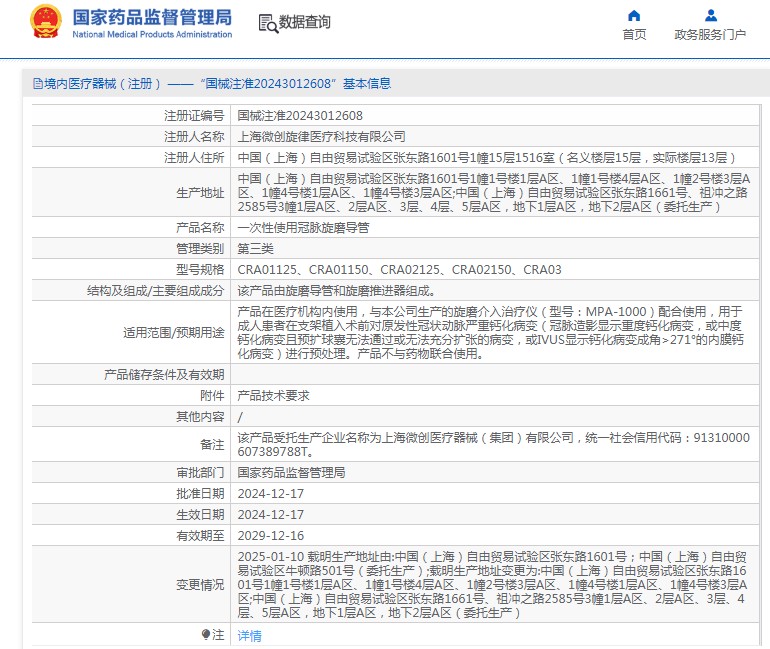770x649 pixels.
Task: Select expiry date 2029-12-16
Action: [x=271, y=536]
